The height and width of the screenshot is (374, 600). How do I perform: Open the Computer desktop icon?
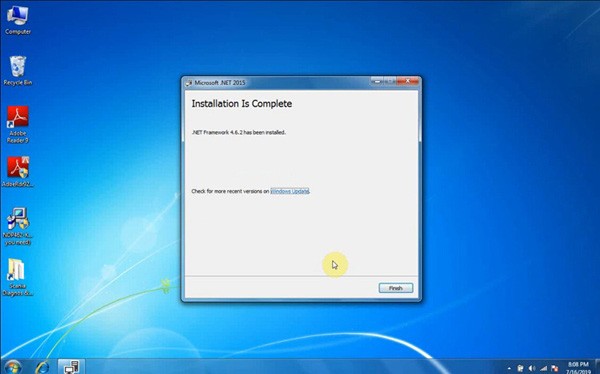[18, 20]
